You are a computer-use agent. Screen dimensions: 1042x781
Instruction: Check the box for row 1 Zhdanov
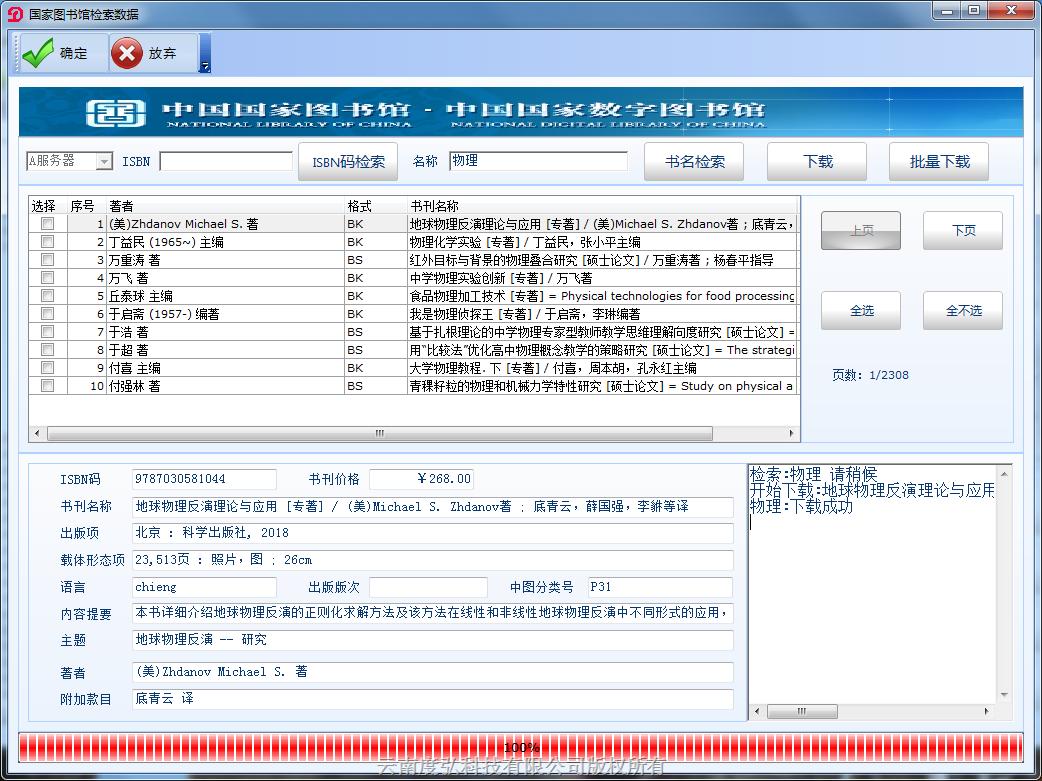pyautogui.click(x=47, y=224)
